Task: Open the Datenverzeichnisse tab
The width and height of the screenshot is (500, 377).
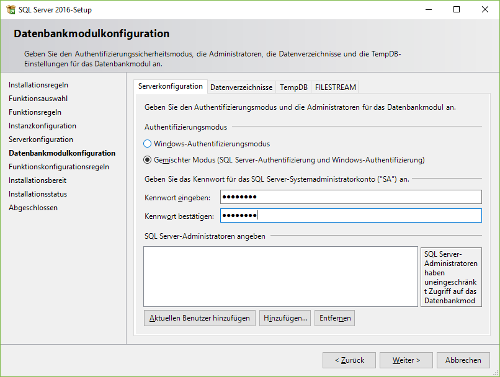Action: [241, 87]
